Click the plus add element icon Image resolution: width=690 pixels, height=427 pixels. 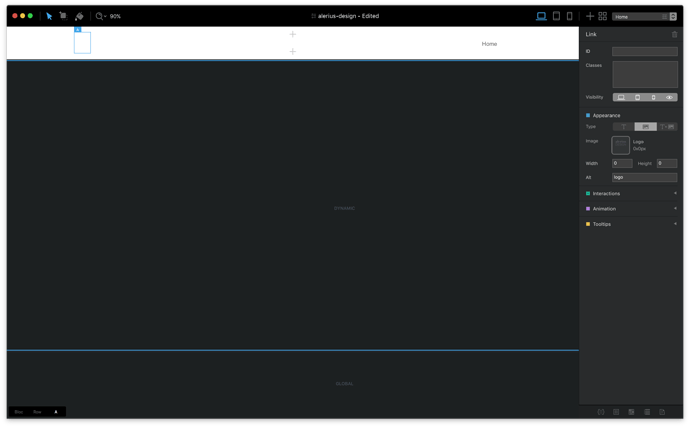click(590, 16)
